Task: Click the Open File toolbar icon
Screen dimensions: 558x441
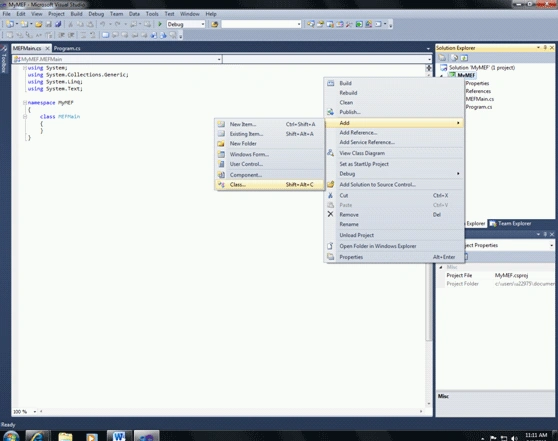Action: coord(38,24)
